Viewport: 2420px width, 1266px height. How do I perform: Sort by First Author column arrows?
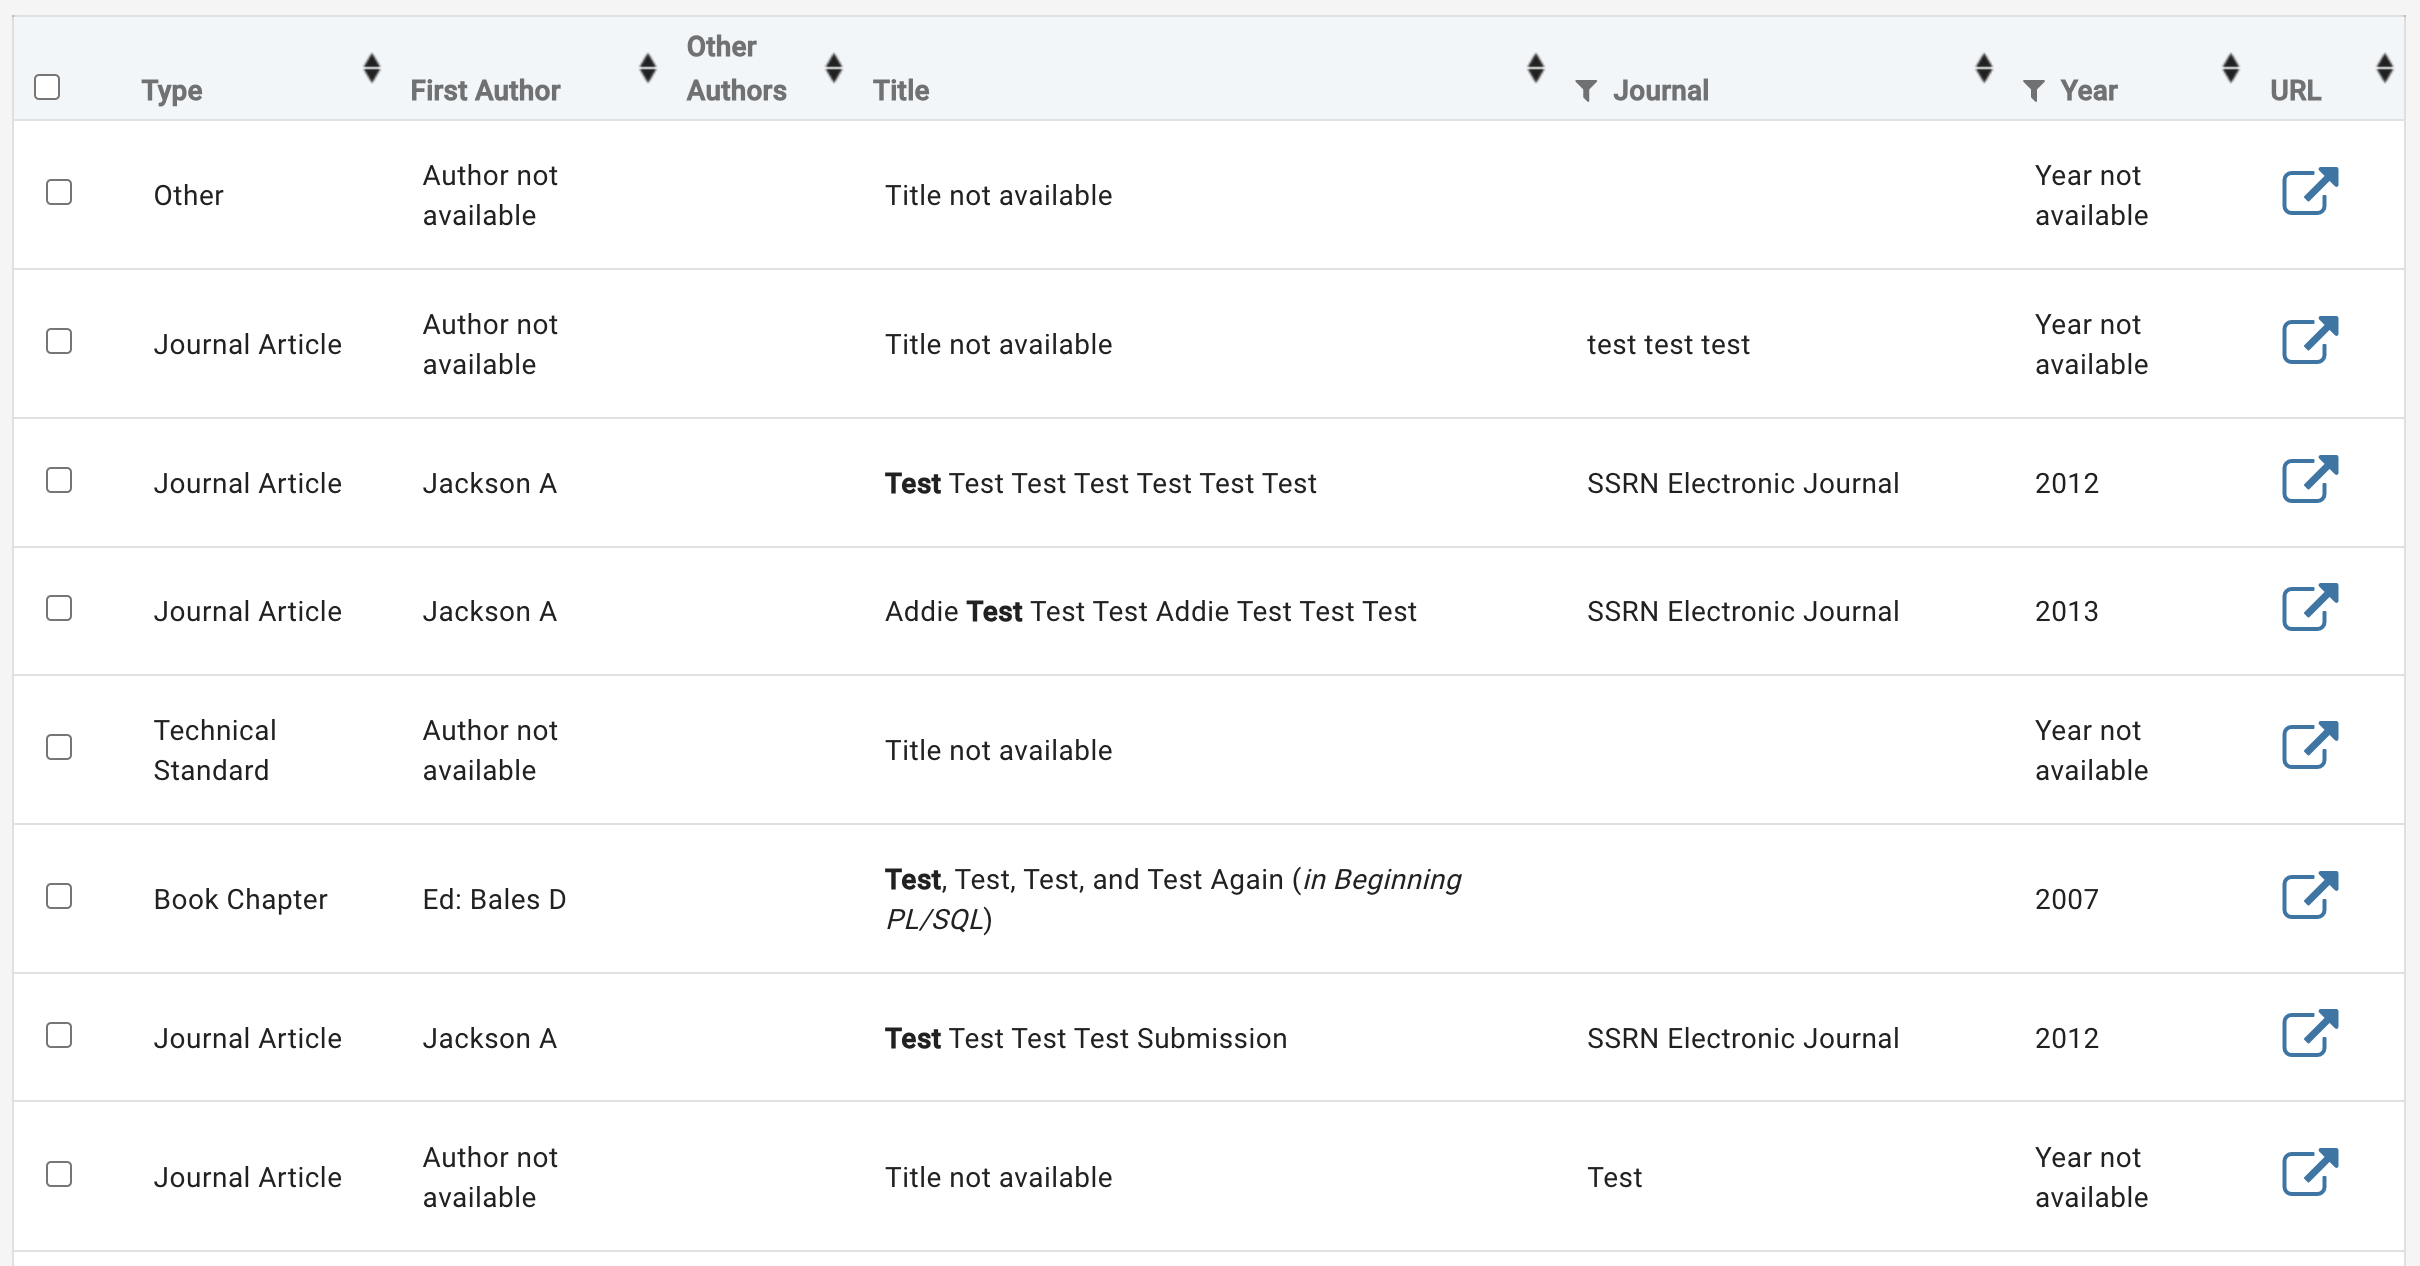coord(648,68)
